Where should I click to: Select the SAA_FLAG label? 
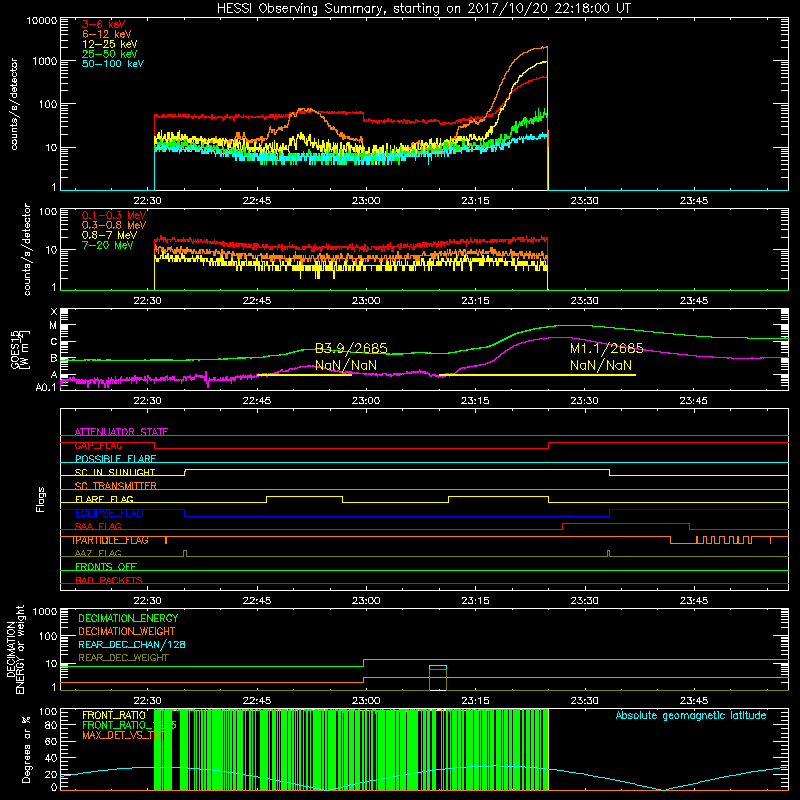pos(98,526)
